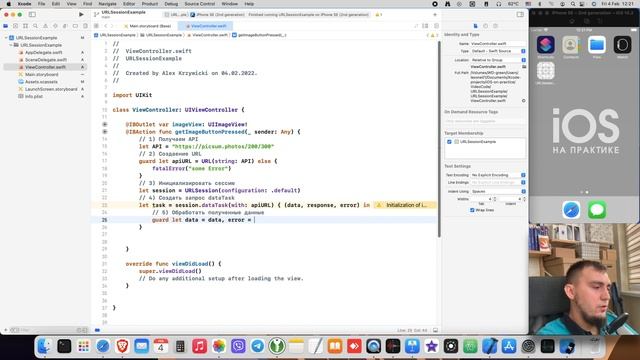640x360 pixels.
Task: Open the Source Control menu
Action: 200,4
